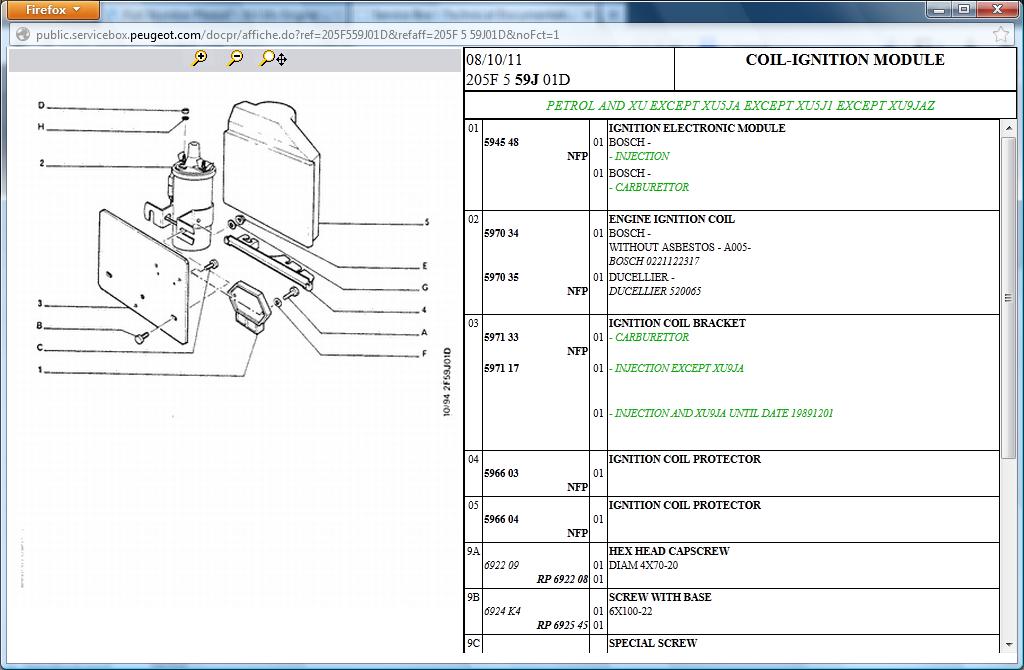Click the INJECTION EXCEPT XU9JA note
Image resolution: width=1024 pixels, height=670 pixels.
click(x=676, y=368)
